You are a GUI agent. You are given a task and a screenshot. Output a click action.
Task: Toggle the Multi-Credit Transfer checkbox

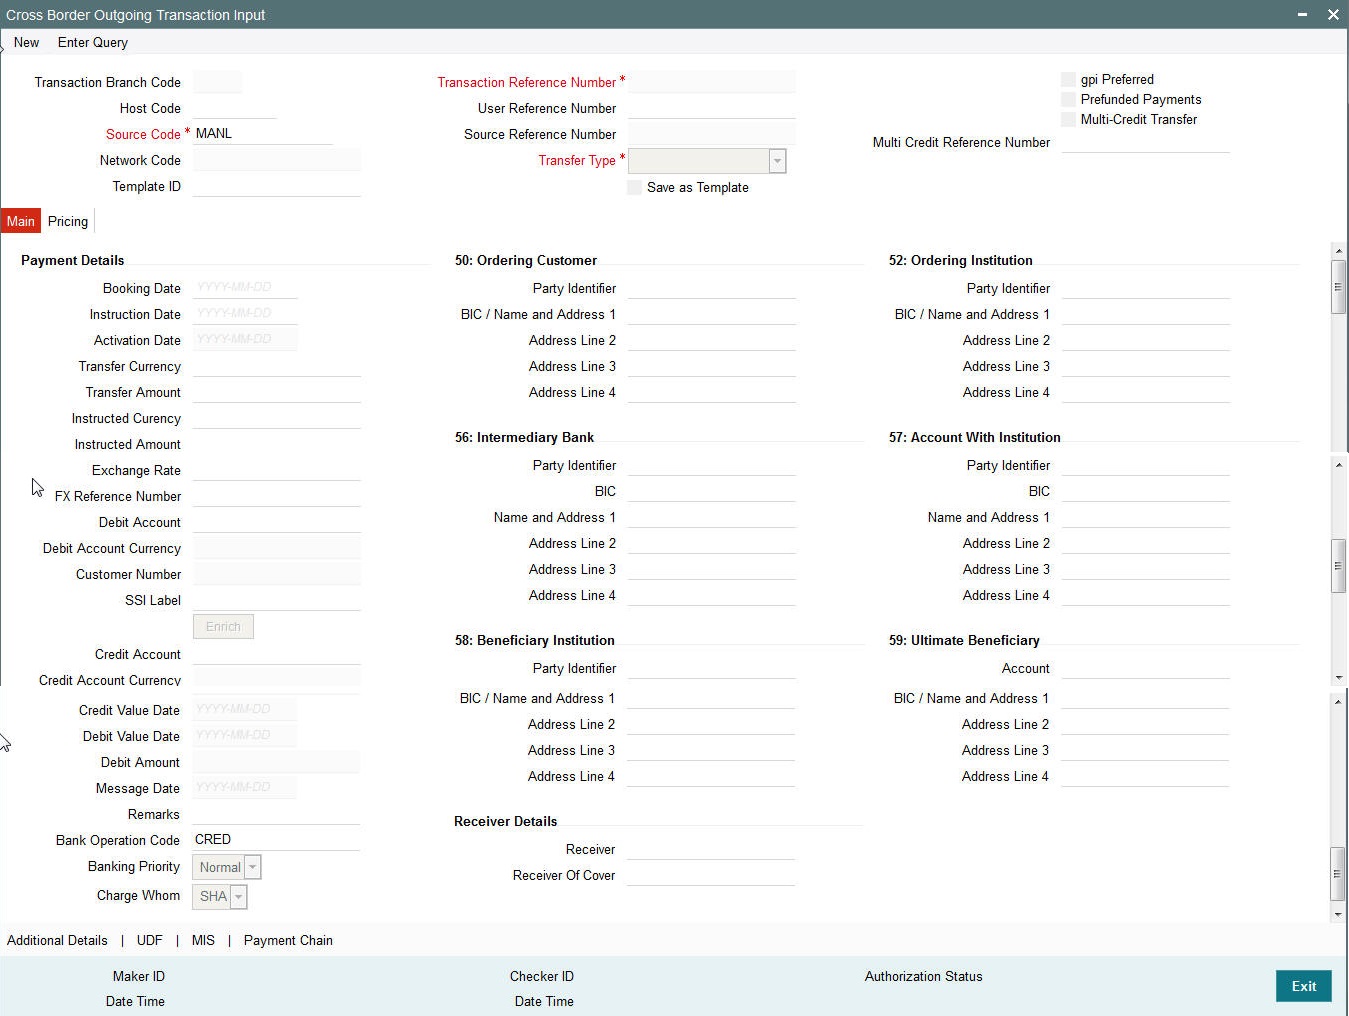[1068, 119]
